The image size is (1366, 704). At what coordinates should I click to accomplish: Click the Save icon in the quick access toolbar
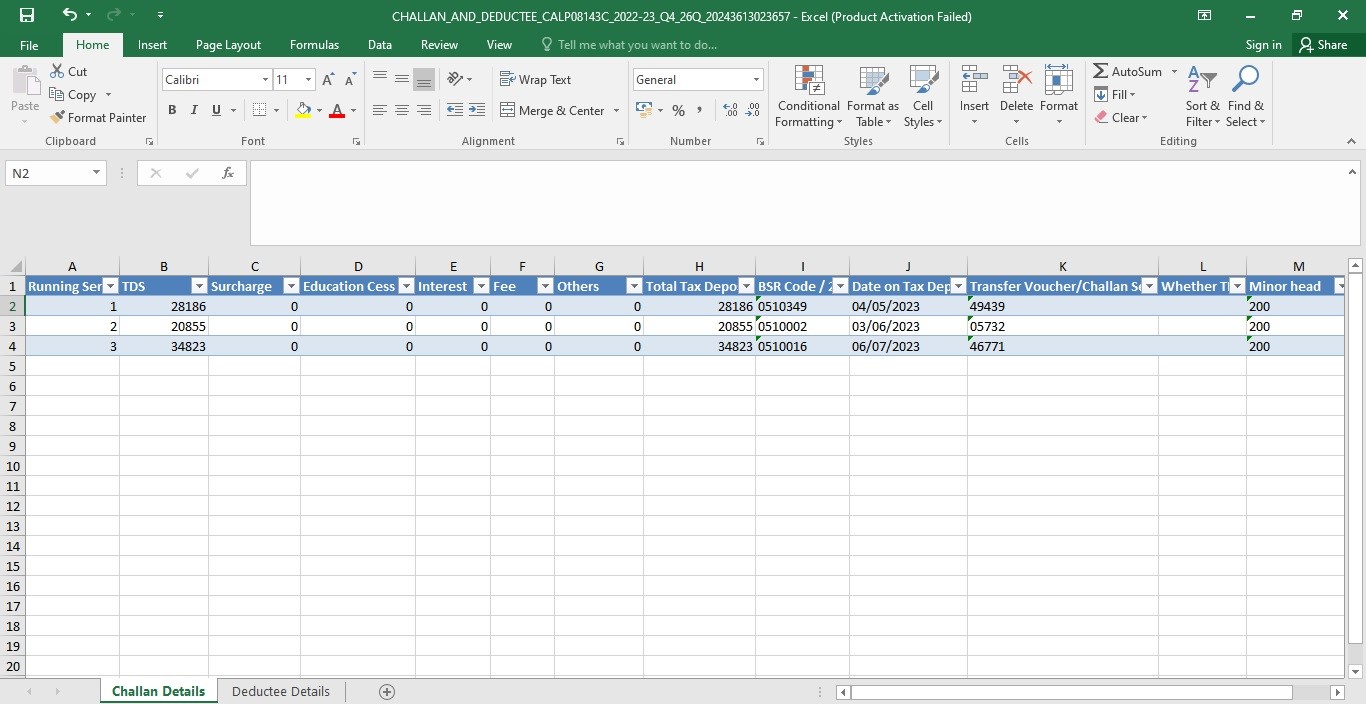(27, 15)
